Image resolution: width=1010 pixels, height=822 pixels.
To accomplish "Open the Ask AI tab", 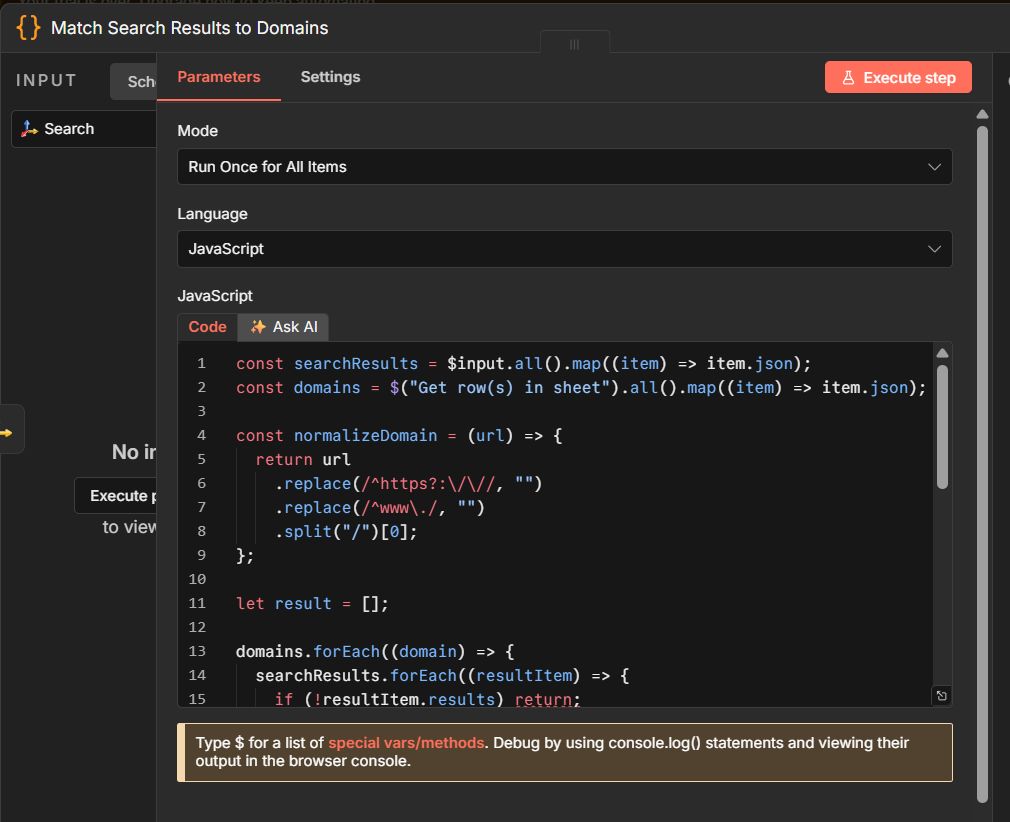I will [283, 327].
